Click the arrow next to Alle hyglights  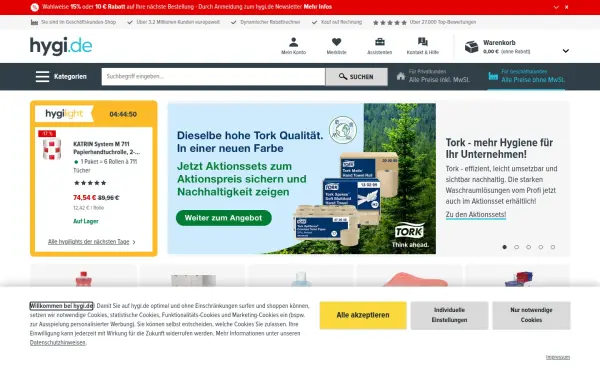coord(134,242)
